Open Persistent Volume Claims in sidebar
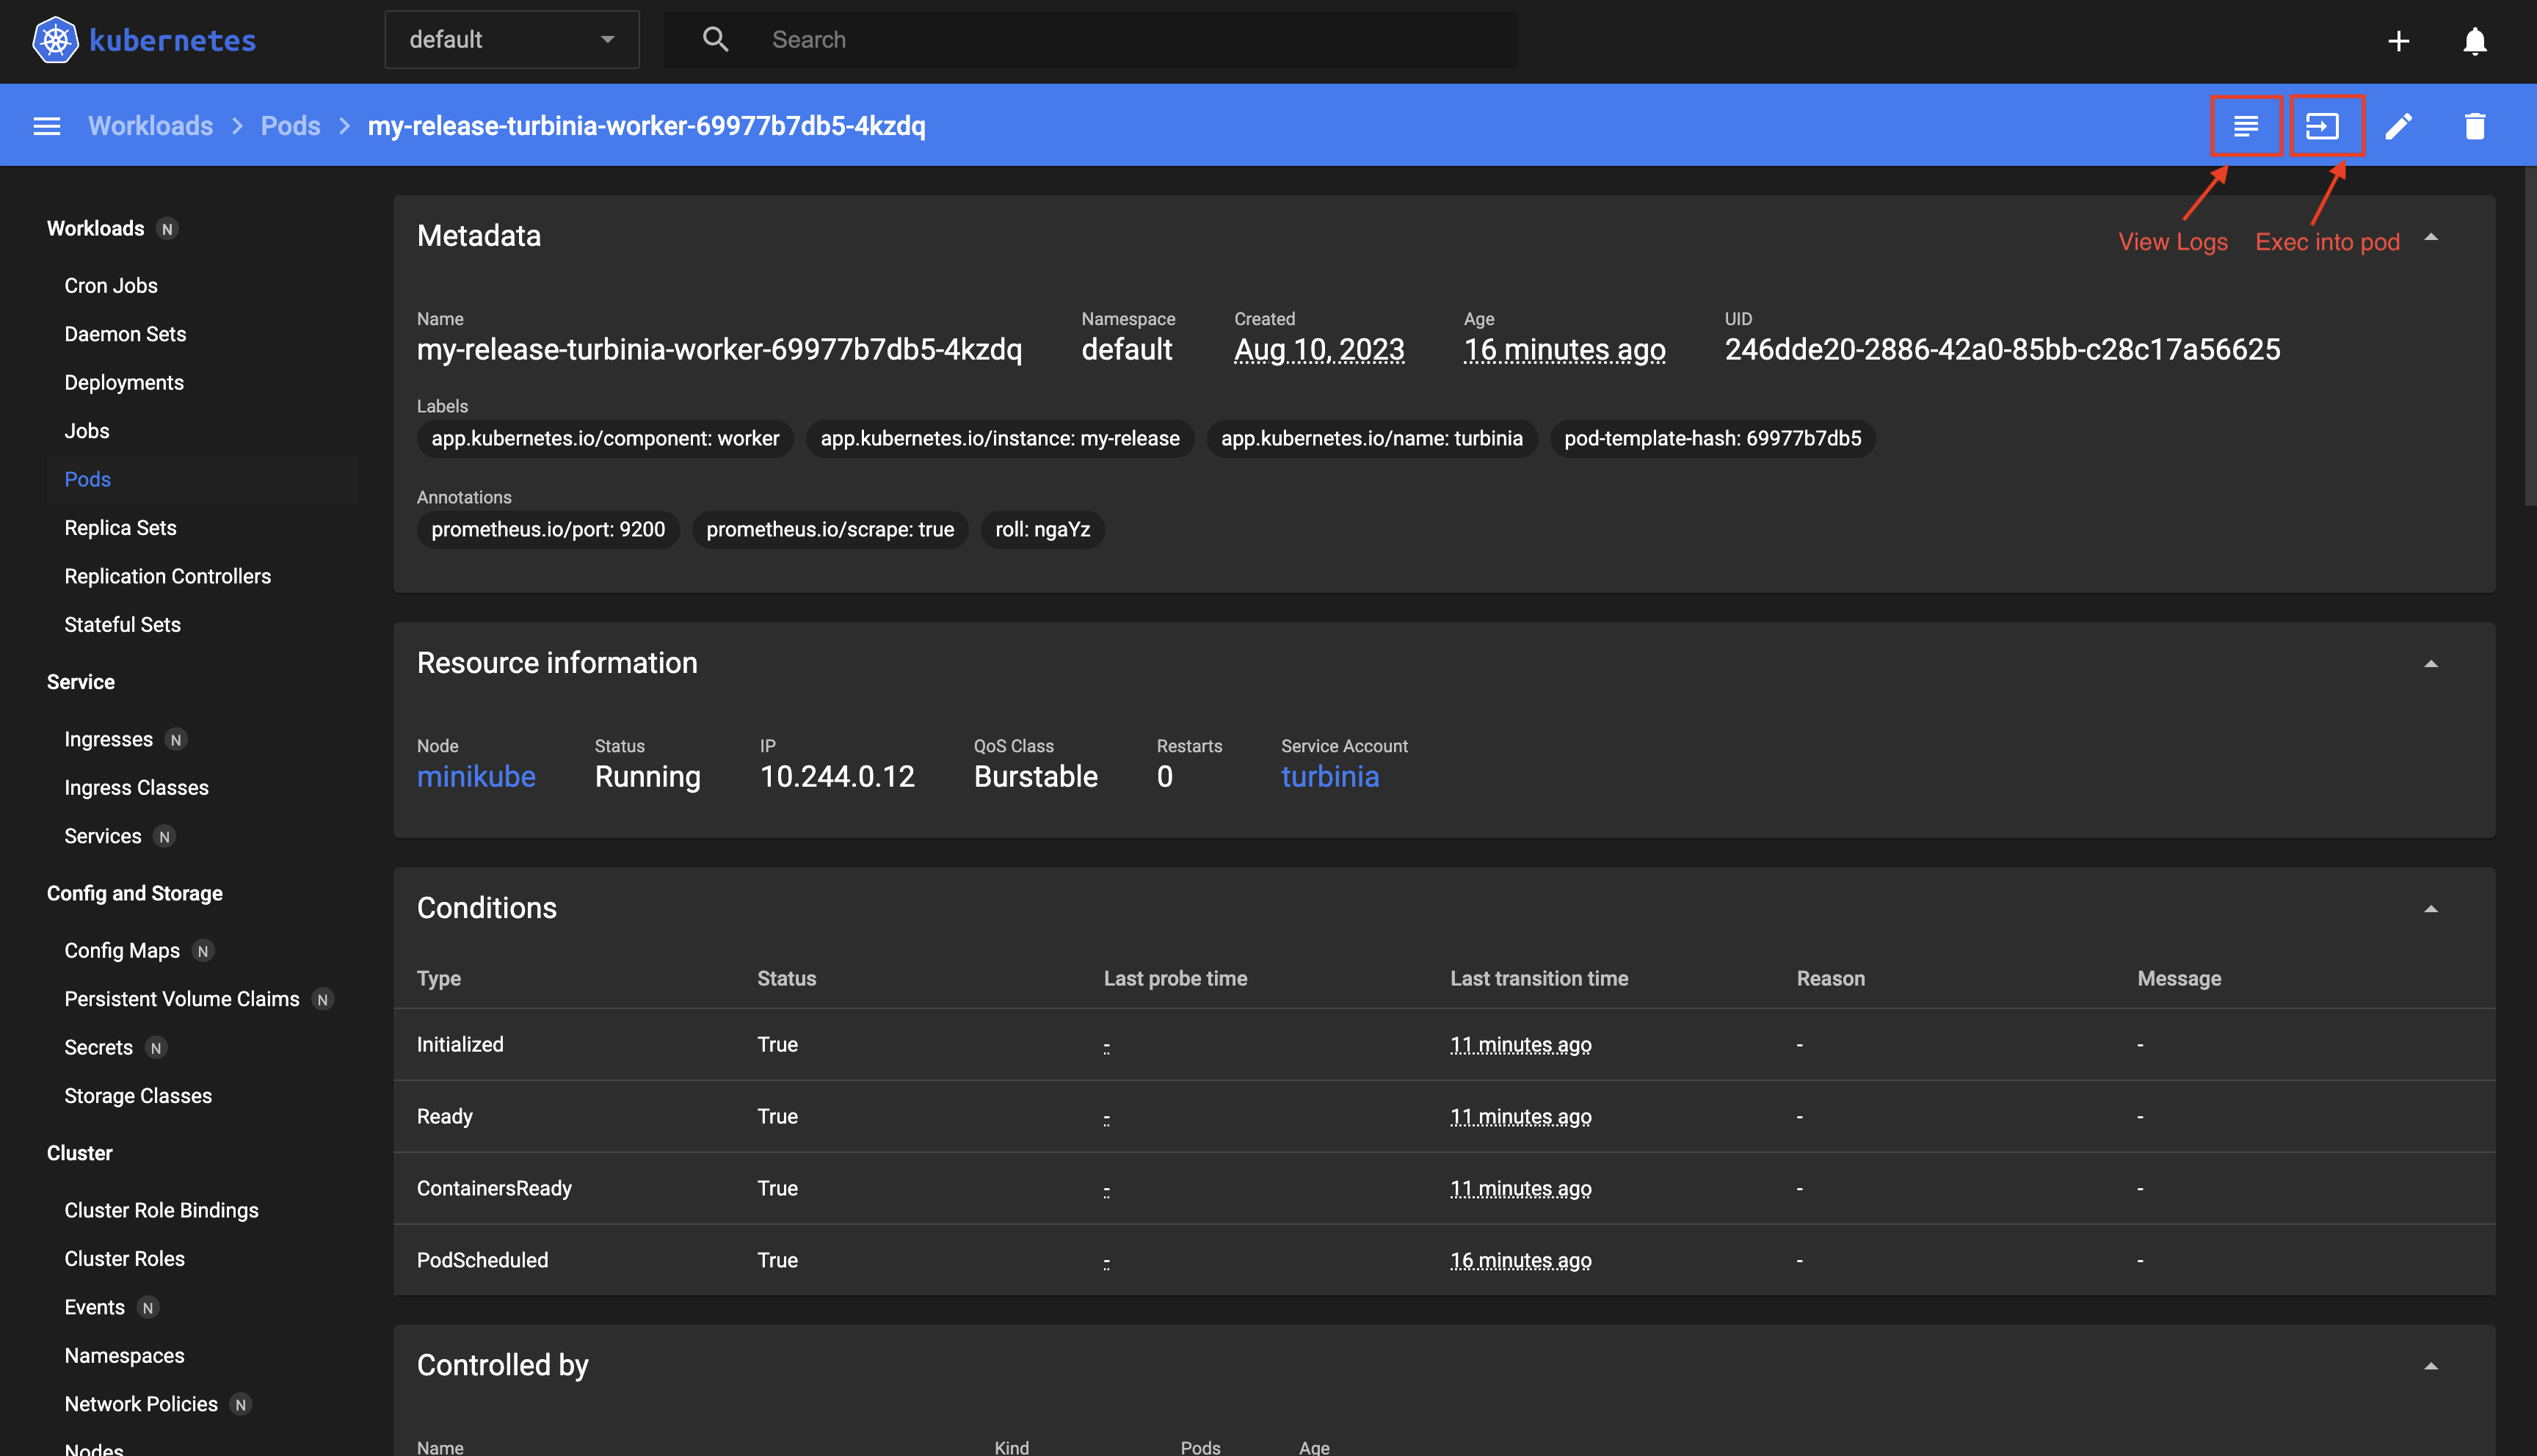The image size is (2537, 1456). tap(182, 1000)
